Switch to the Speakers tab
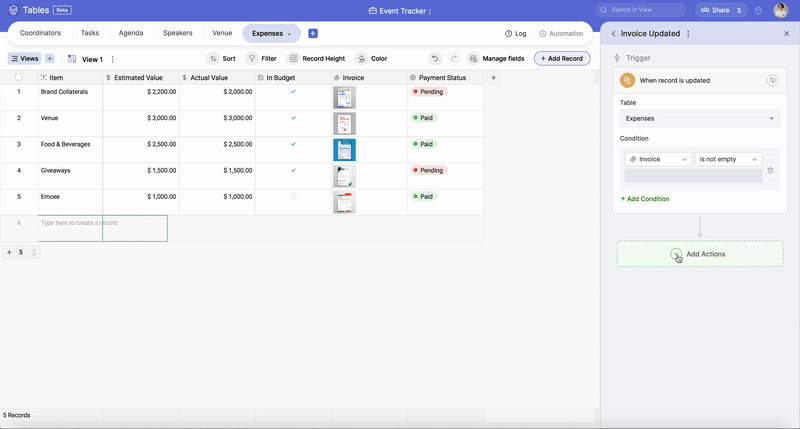Viewport: 800px width, 429px height. pyautogui.click(x=178, y=33)
